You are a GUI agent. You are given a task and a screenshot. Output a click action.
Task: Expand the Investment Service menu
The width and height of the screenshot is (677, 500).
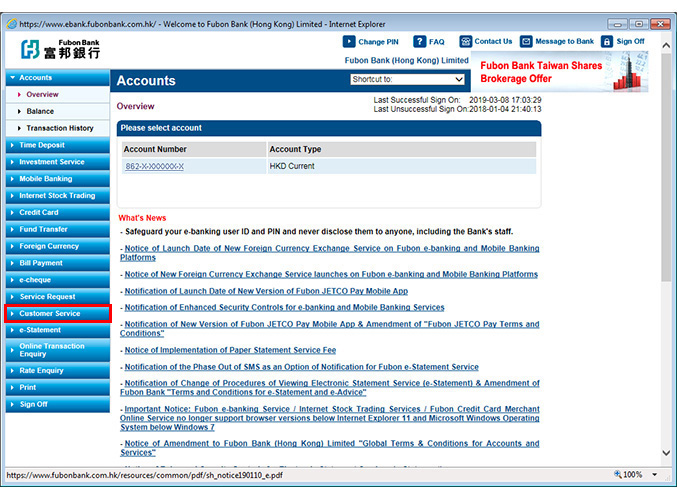[57, 162]
